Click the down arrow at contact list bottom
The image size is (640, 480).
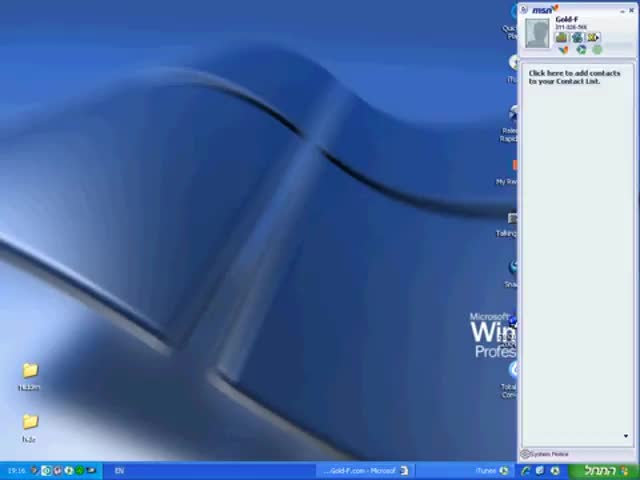[626, 436]
